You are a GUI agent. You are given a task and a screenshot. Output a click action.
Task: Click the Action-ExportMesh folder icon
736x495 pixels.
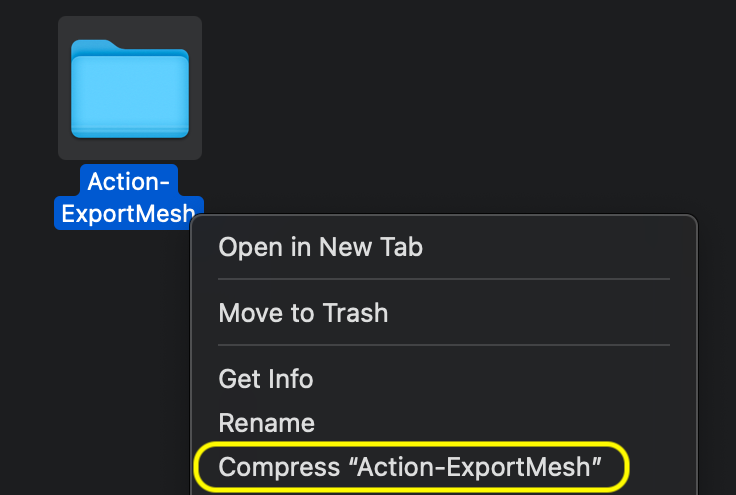[130, 88]
